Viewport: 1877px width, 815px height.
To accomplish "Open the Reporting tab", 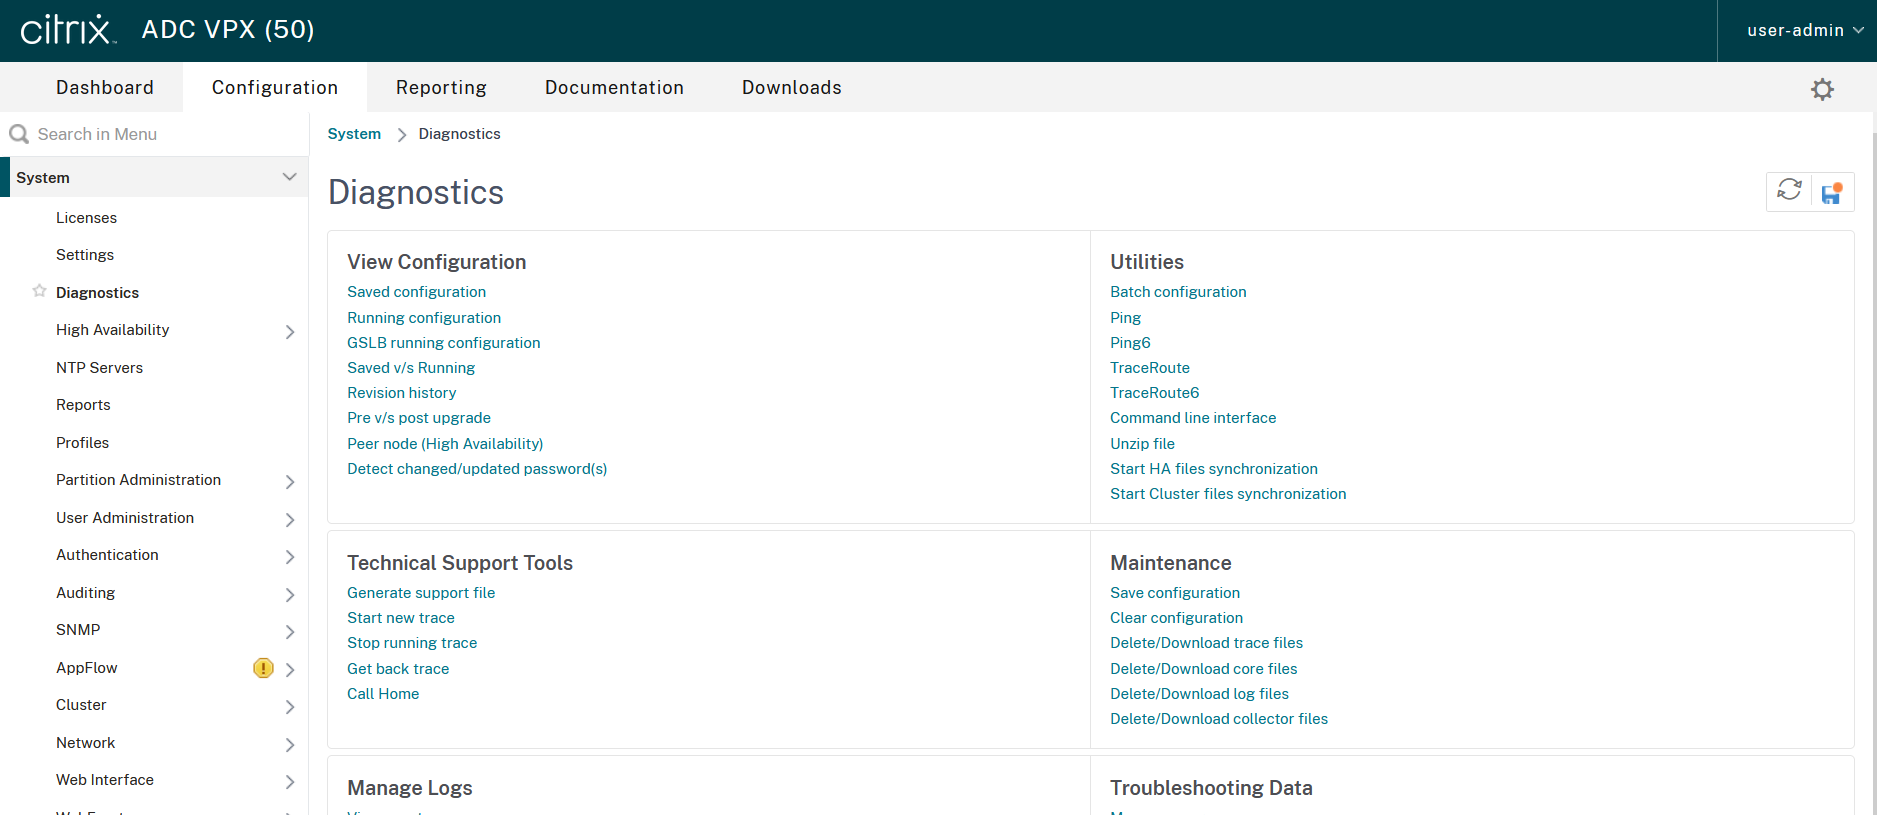I will click(x=441, y=88).
